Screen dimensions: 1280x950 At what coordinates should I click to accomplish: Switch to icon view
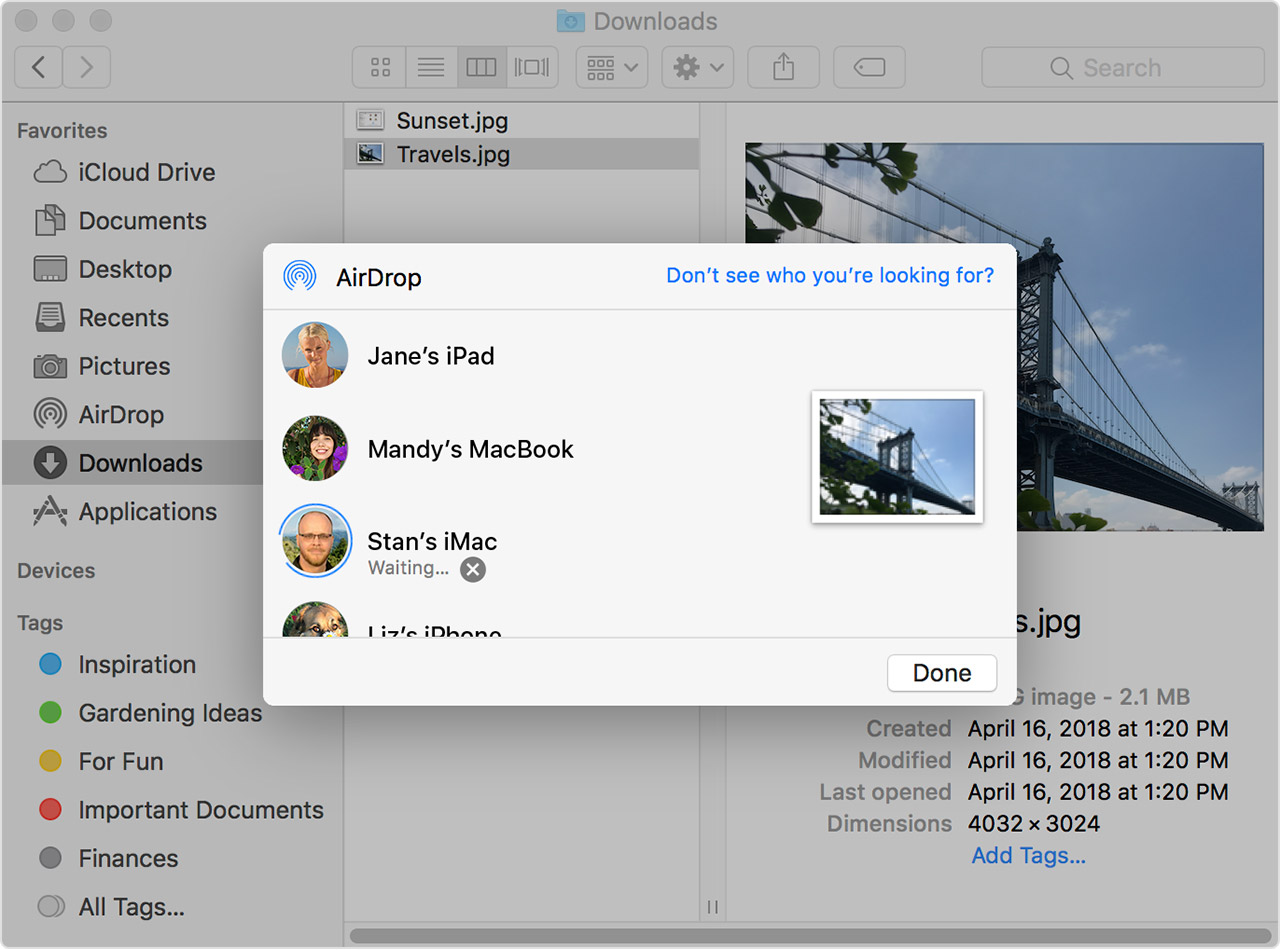[379, 67]
